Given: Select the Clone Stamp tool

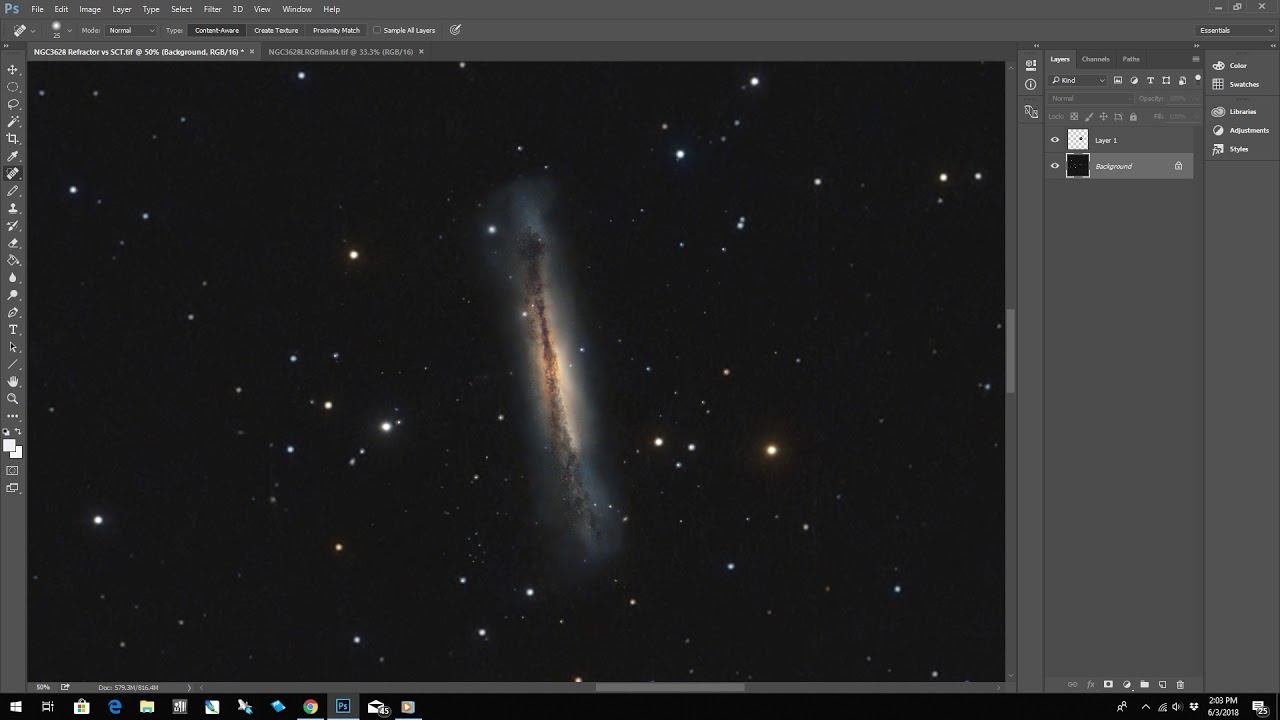Looking at the screenshot, I should tap(13, 208).
